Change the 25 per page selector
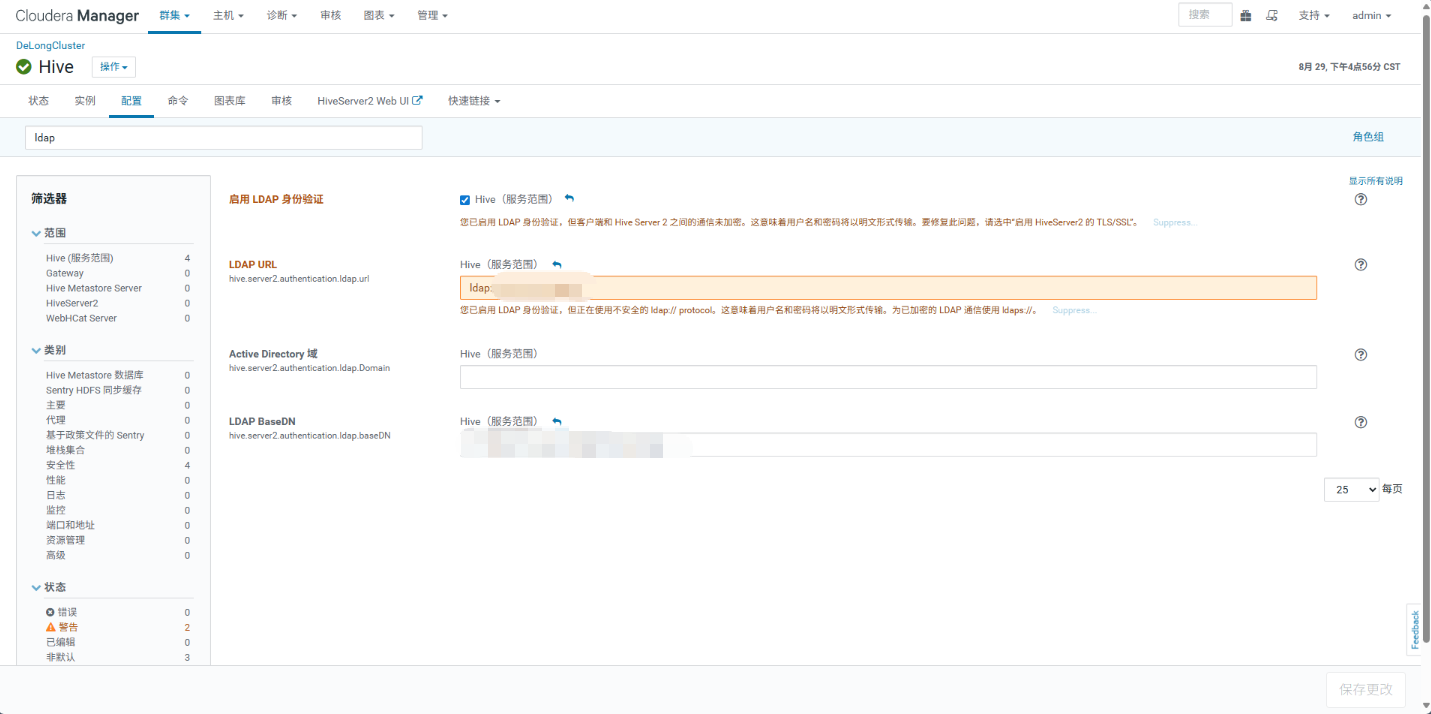 (x=1351, y=489)
